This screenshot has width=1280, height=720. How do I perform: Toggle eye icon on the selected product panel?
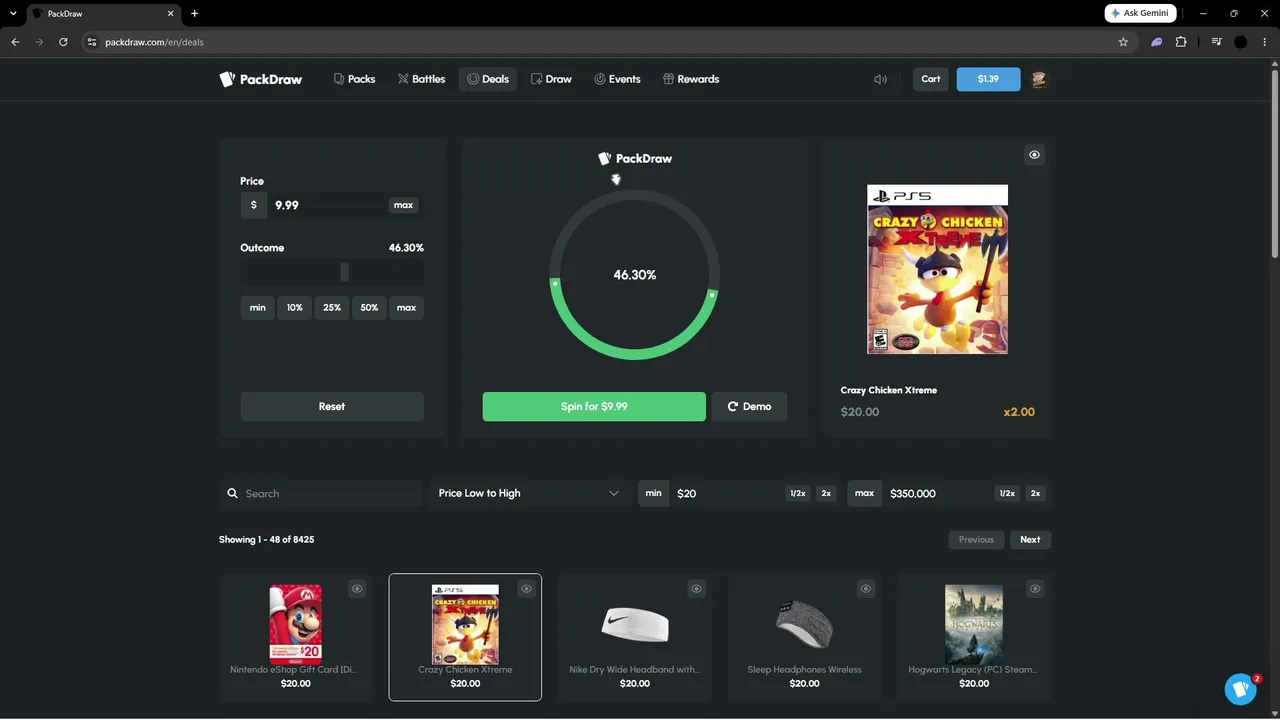(x=1034, y=155)
